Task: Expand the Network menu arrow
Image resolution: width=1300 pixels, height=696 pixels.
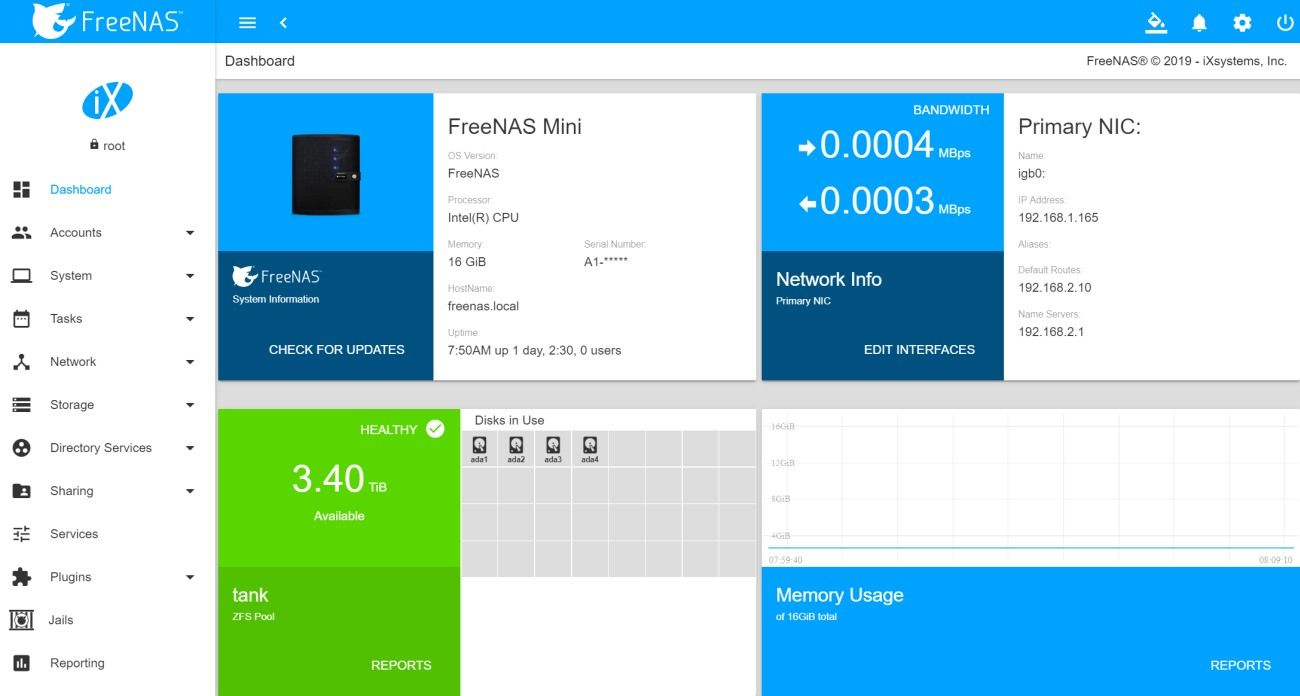Action: (190, 362)
